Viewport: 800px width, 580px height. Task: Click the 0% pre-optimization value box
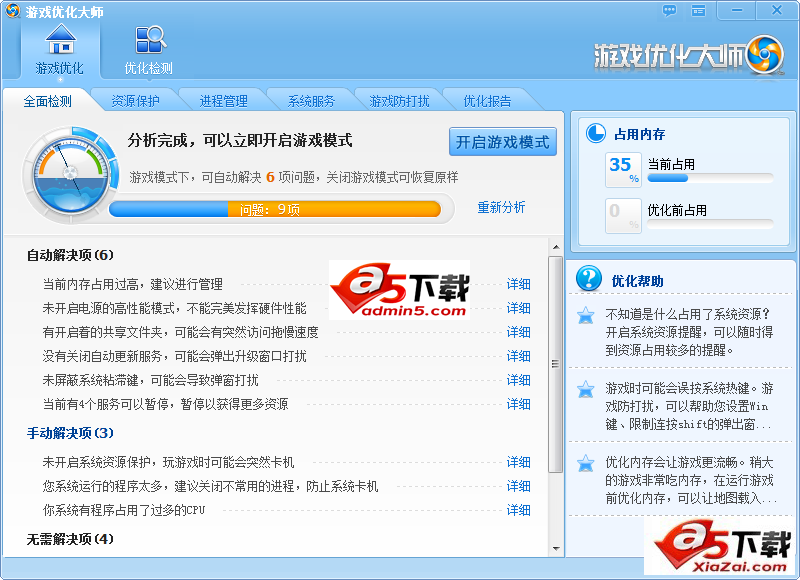tap(623, 216)
